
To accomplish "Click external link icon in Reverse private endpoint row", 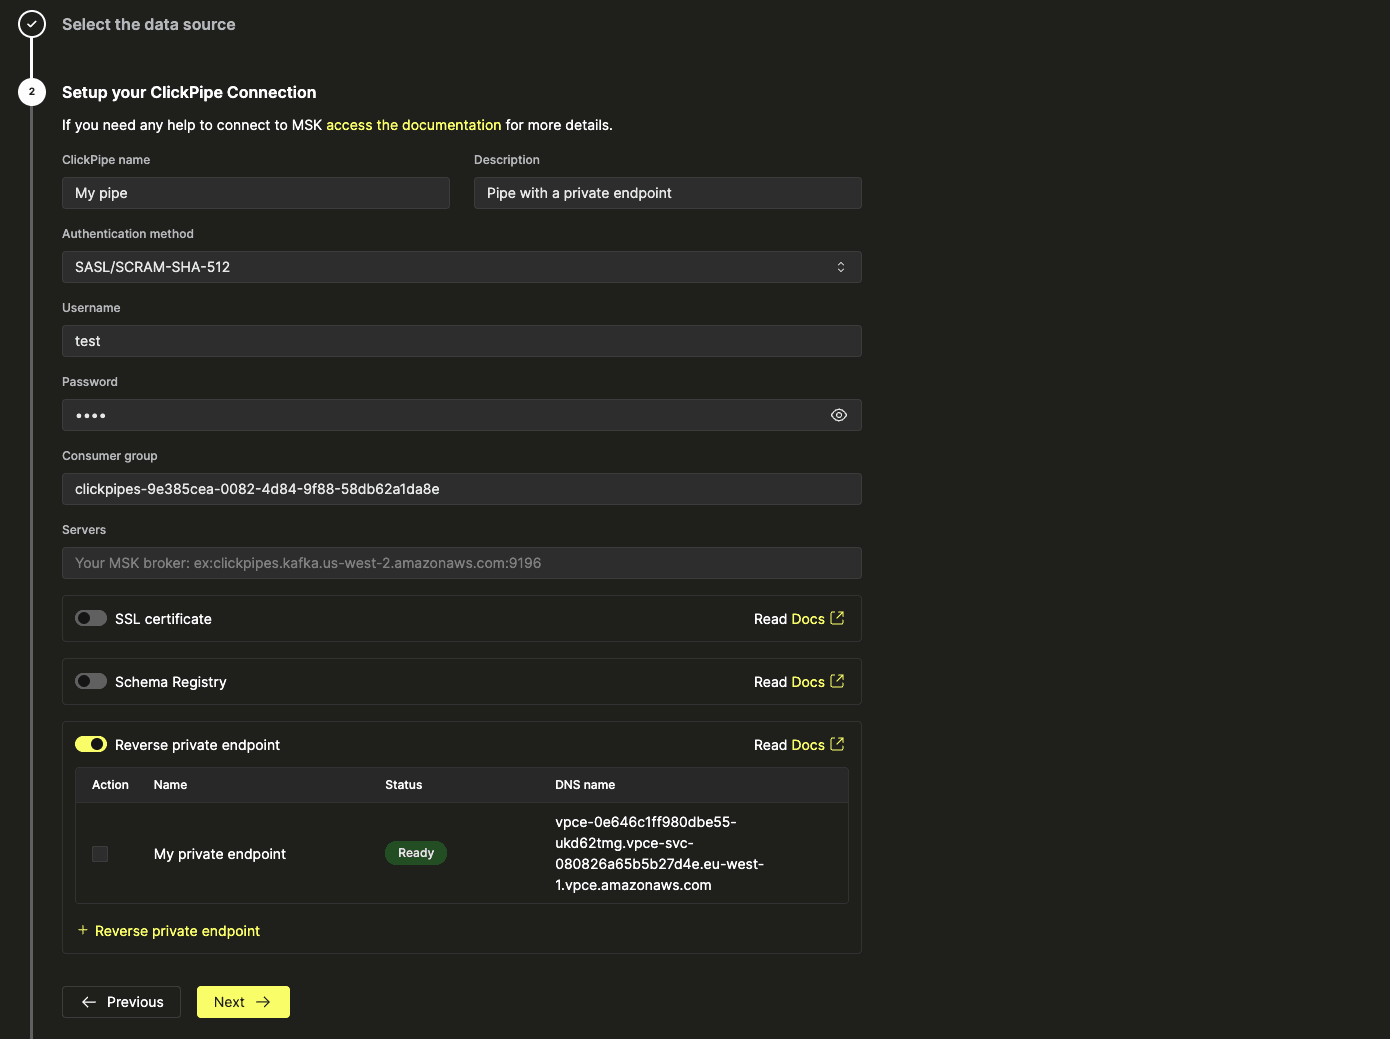I will pyautogui.click(x=837, y=744).
